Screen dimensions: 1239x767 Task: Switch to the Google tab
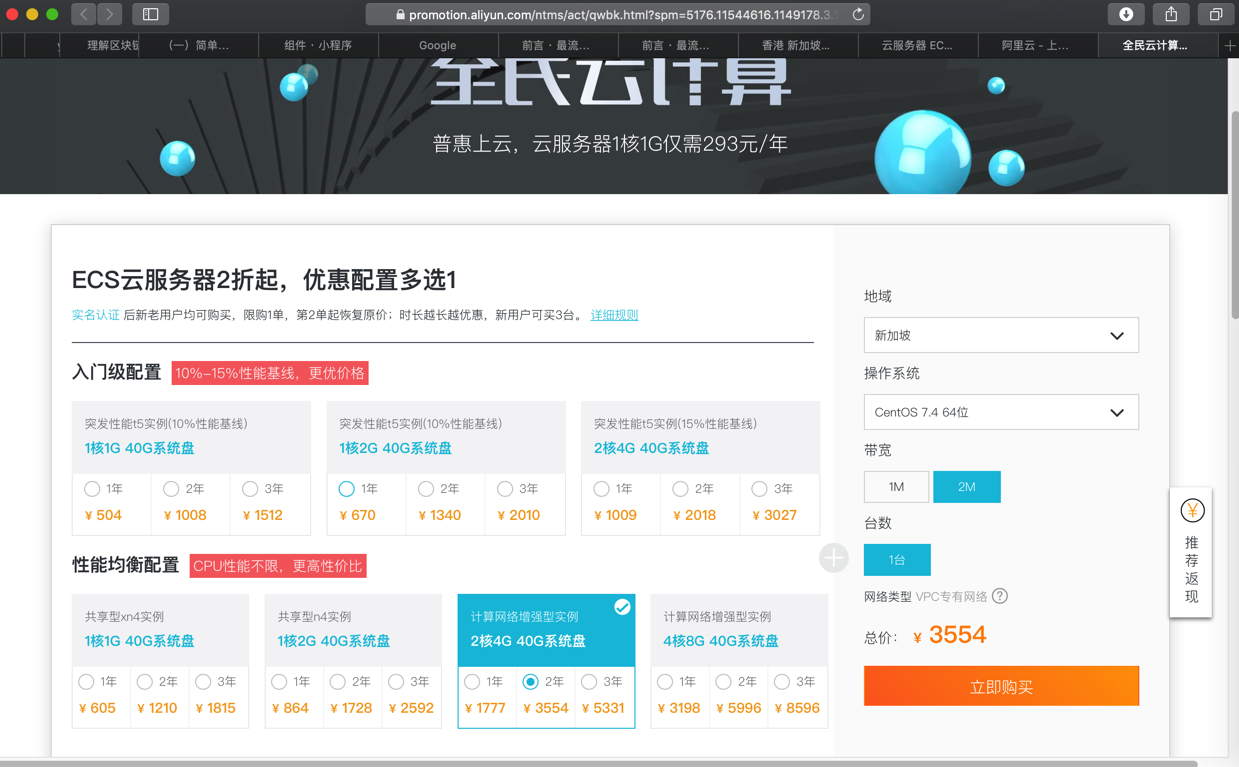pyautogui.click(x=437, y=45)
